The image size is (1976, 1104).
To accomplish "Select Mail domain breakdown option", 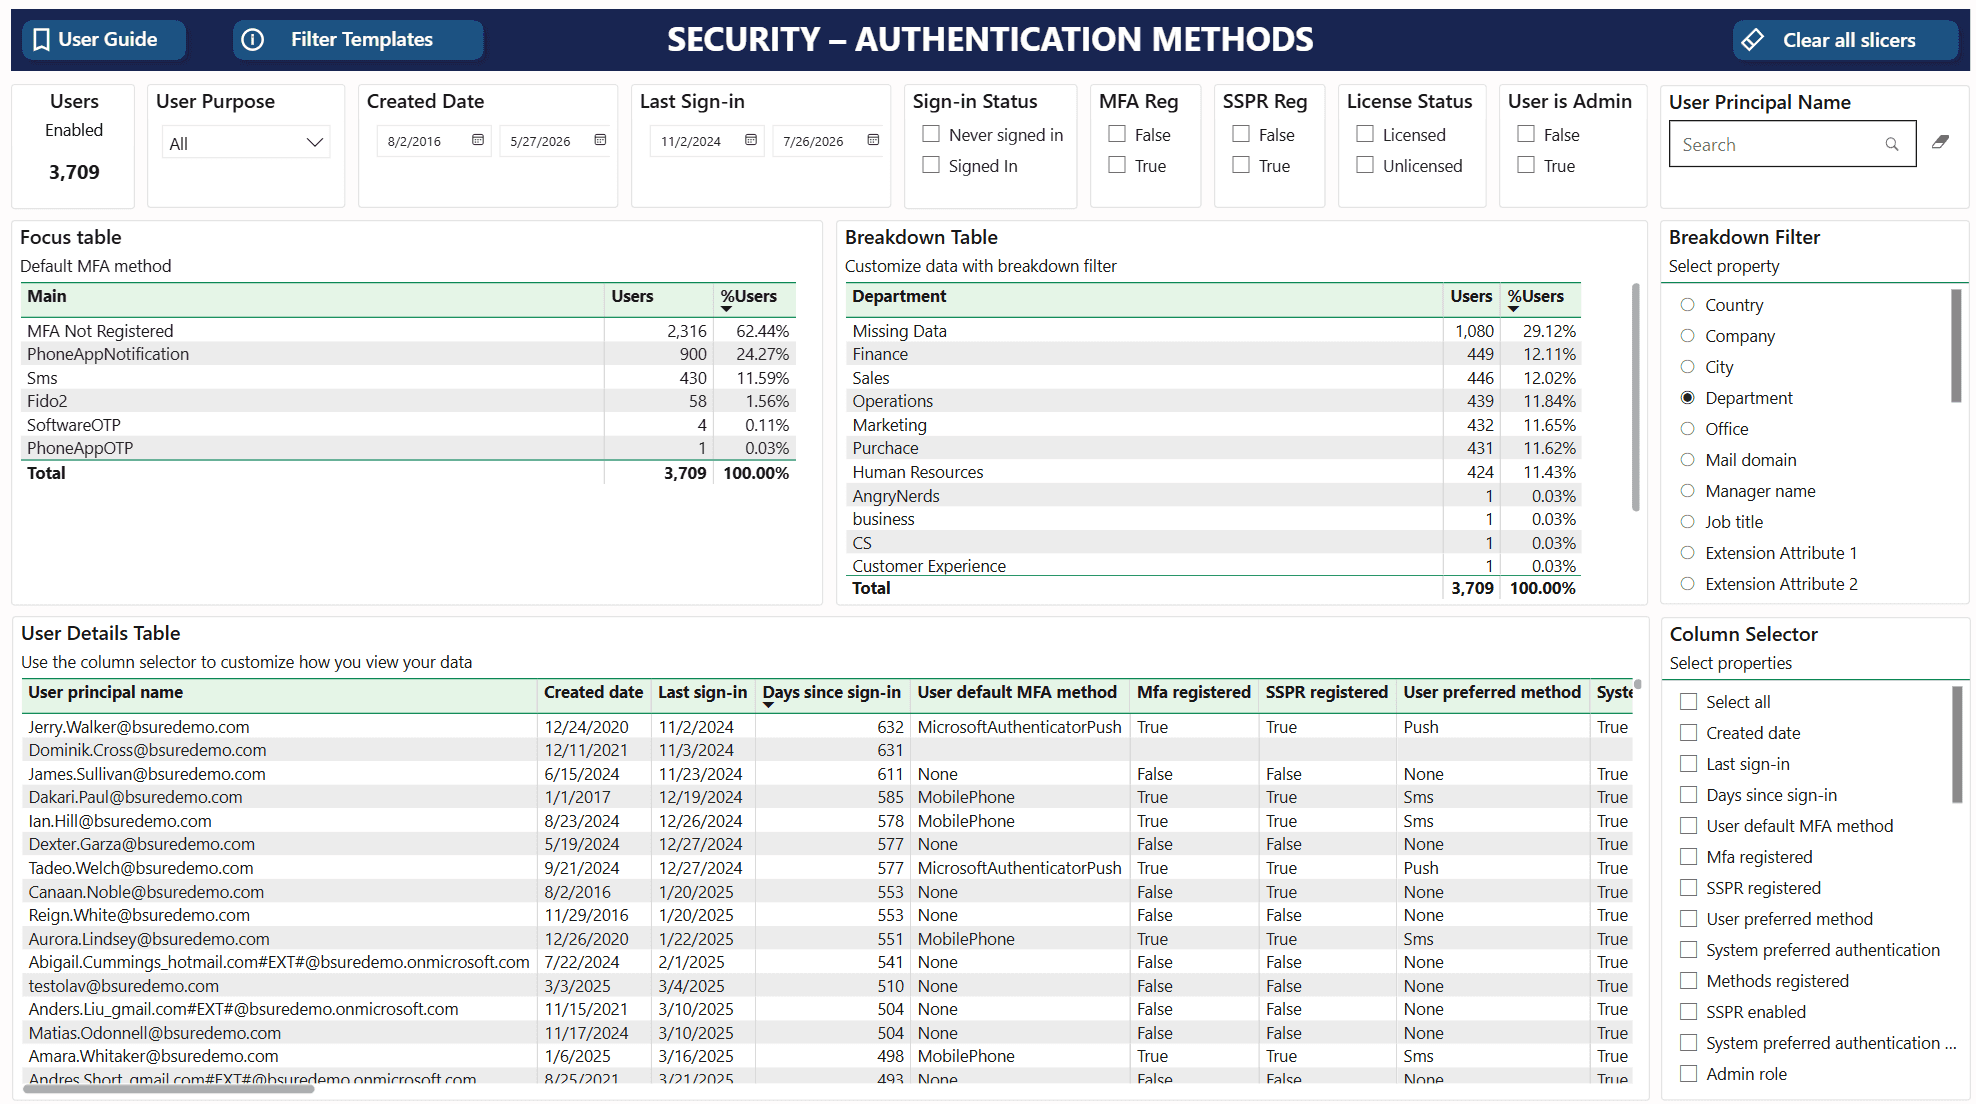I will click(1688, 460).
